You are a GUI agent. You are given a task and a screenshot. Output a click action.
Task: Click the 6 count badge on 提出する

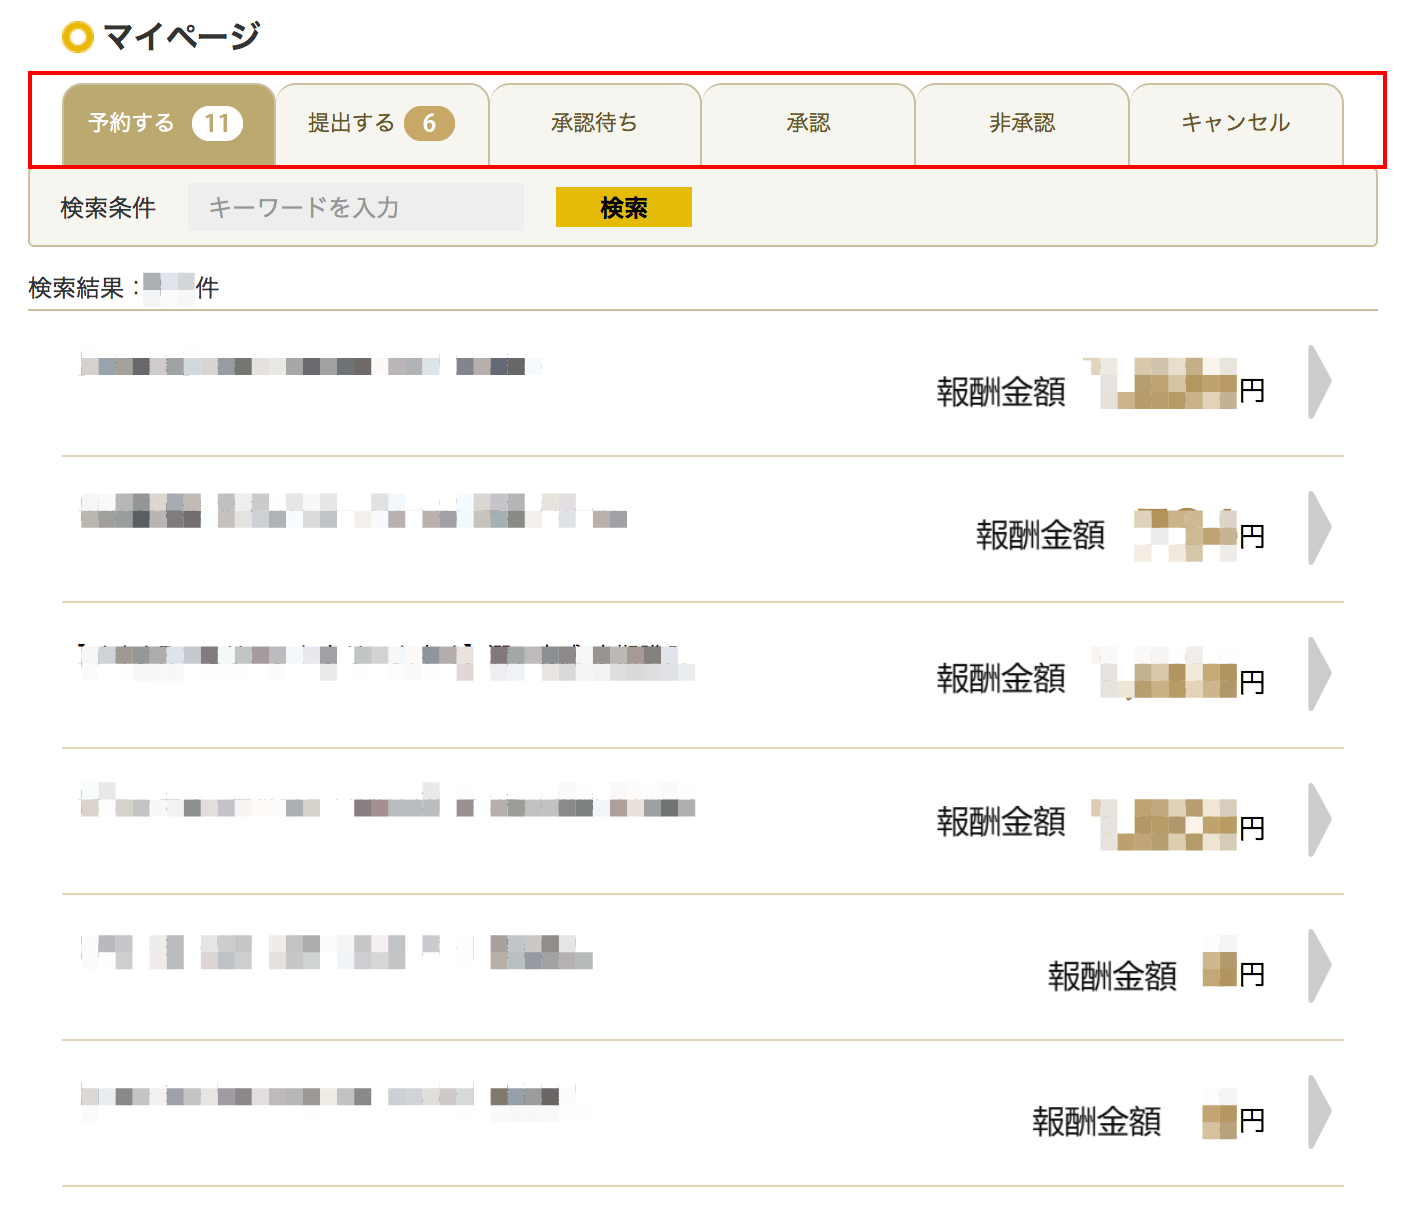[x=429, y=124]
